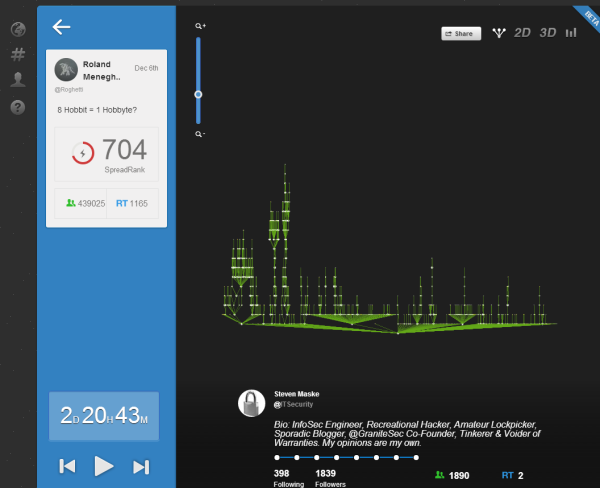Image resolution: width=600 pixels, height=488 pixels.
Task: Click the tweet text 8 Hobbit = 1 Hobbyte?
Action: (x=97, y=110)
